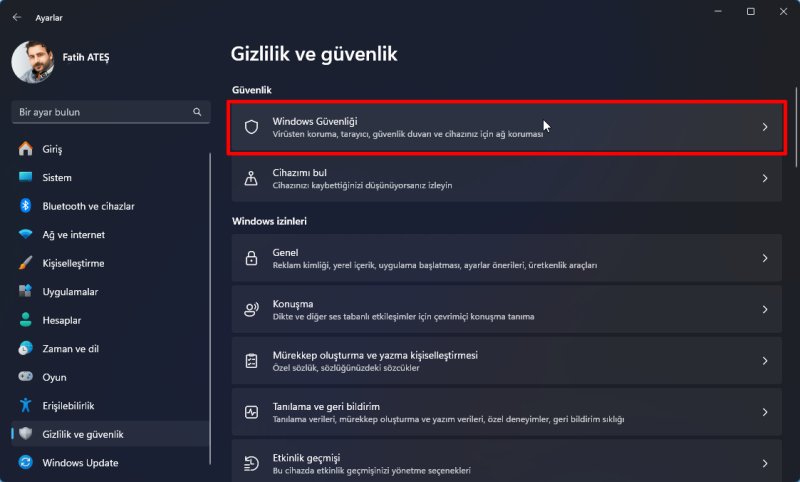Image resolution: width=800 pixels, height=482 pixels.
Task: Expand the Etkinlik geçmişi row chevron
Action: pyautogui.click(x=765, y=463)
